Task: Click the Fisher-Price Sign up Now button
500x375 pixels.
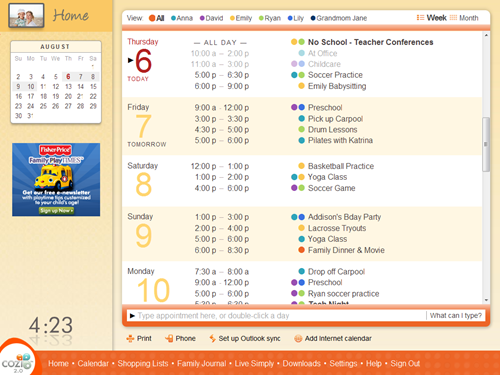Action: pos(56,211)
